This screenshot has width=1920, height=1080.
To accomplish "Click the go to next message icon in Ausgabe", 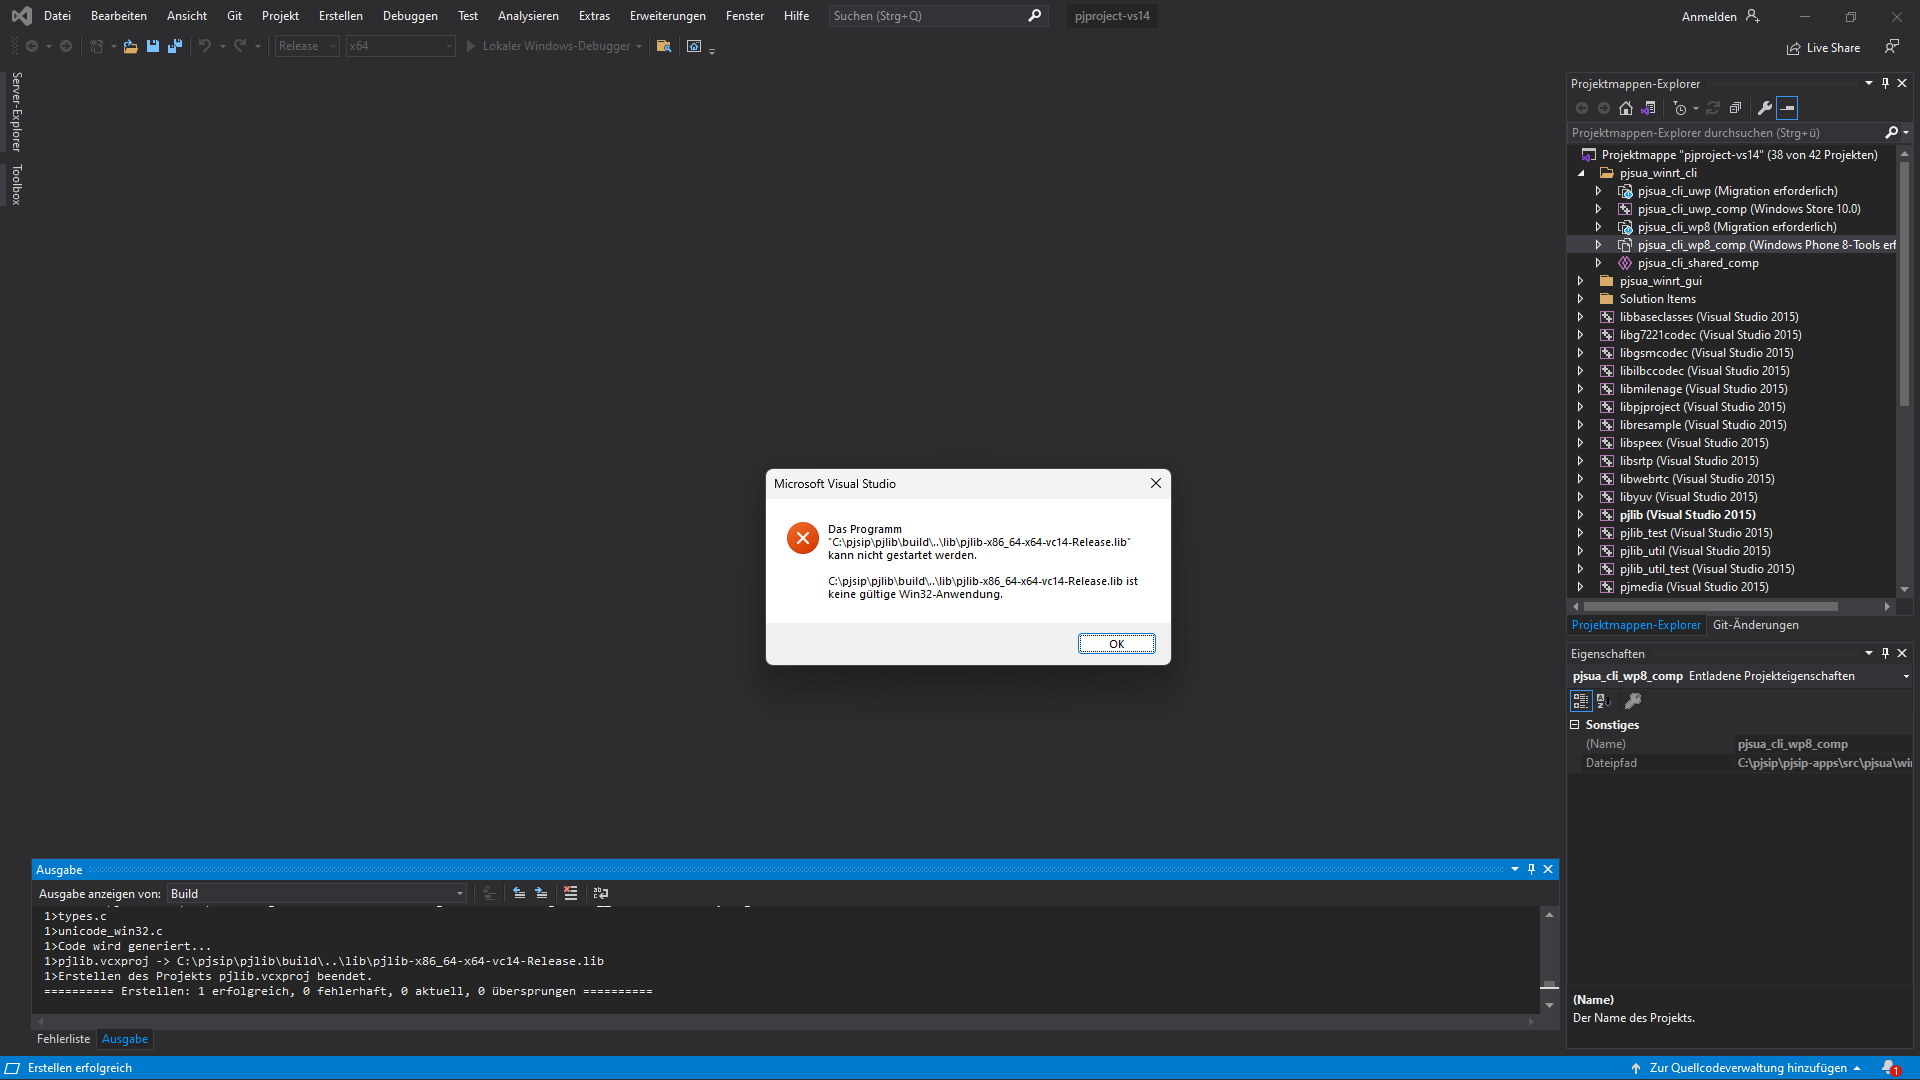I will [x=541, y=894].
